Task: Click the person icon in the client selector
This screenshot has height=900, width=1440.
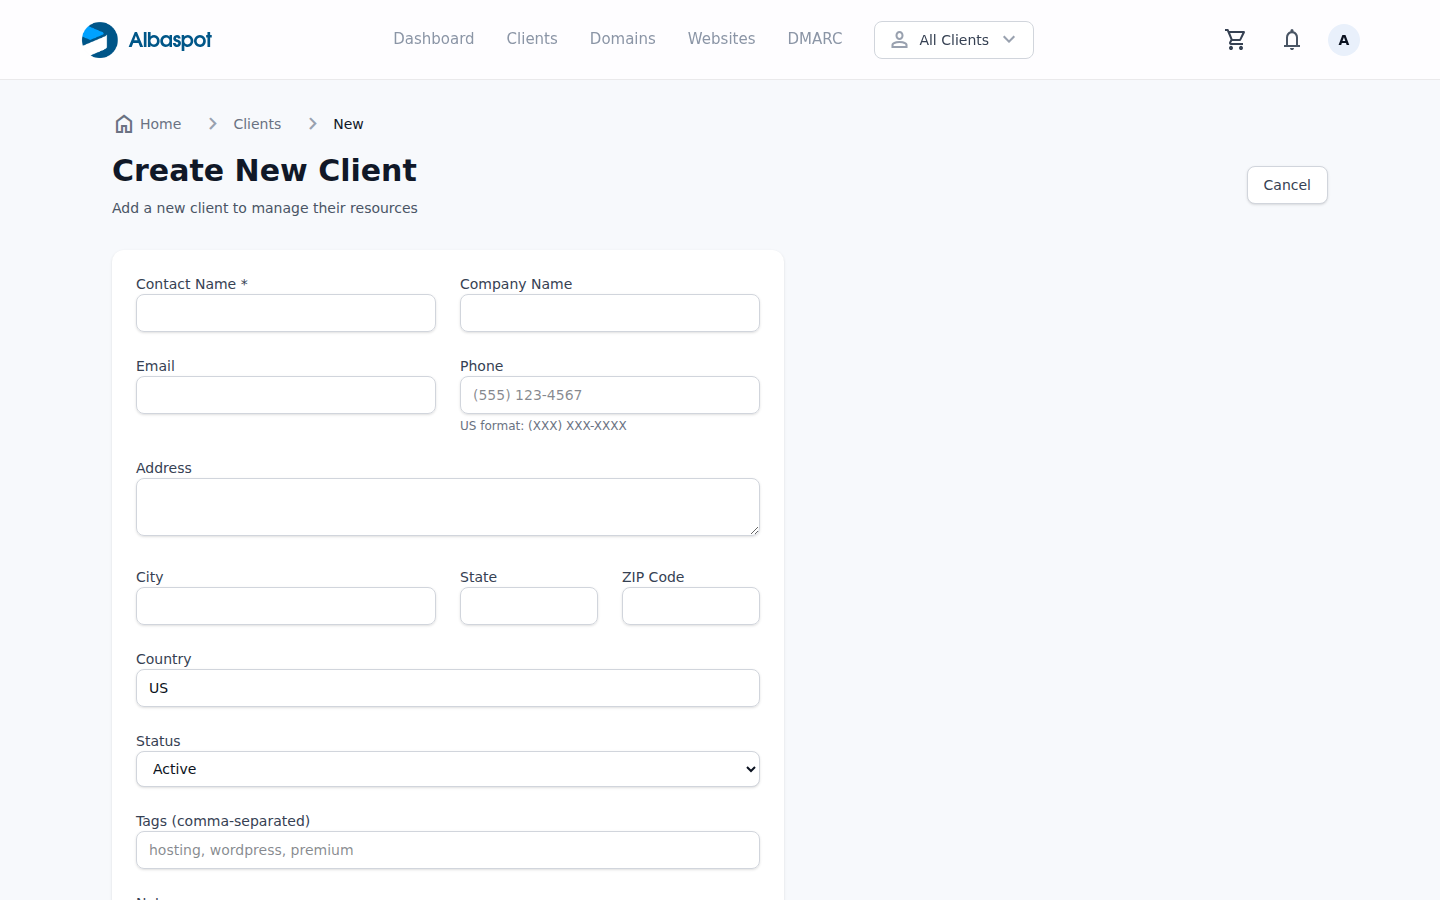Action: pyautogui.click(x=900, y=40)
